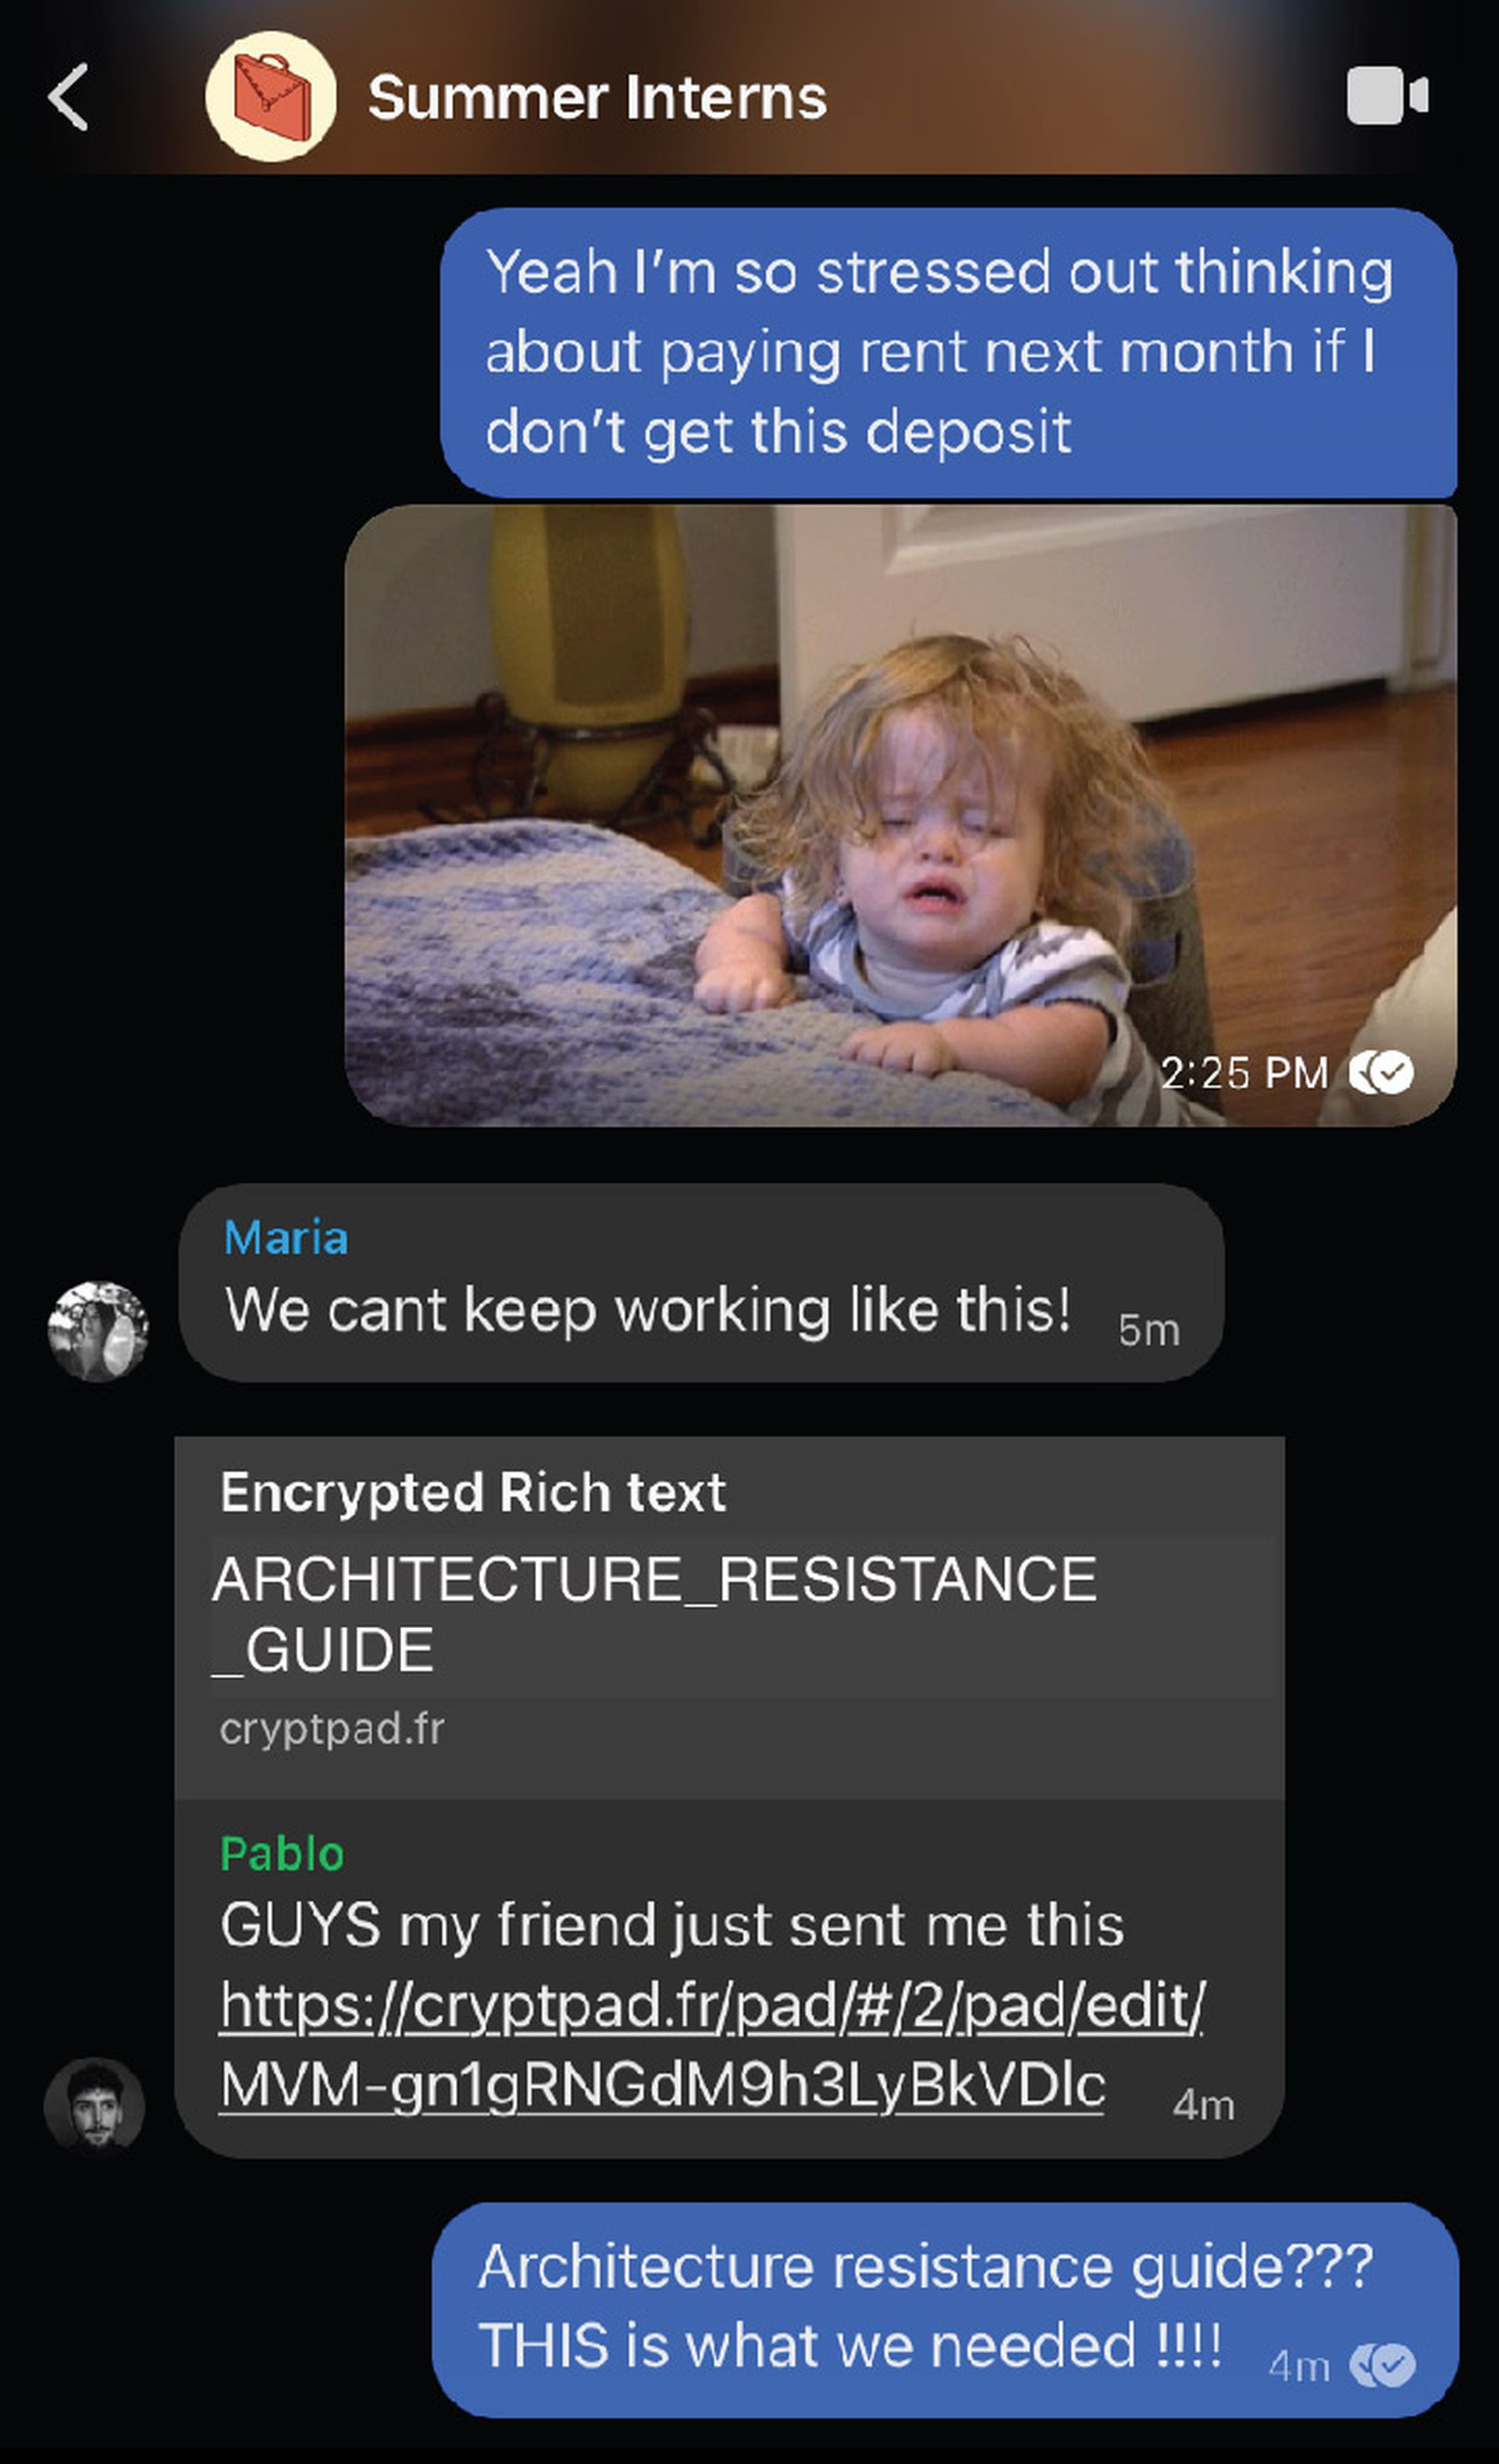Tap read receipt icon on crying baby image
The height and width of the screenshot is (2464, 1499).
pyautogui.click(x=1381, y=1073)
